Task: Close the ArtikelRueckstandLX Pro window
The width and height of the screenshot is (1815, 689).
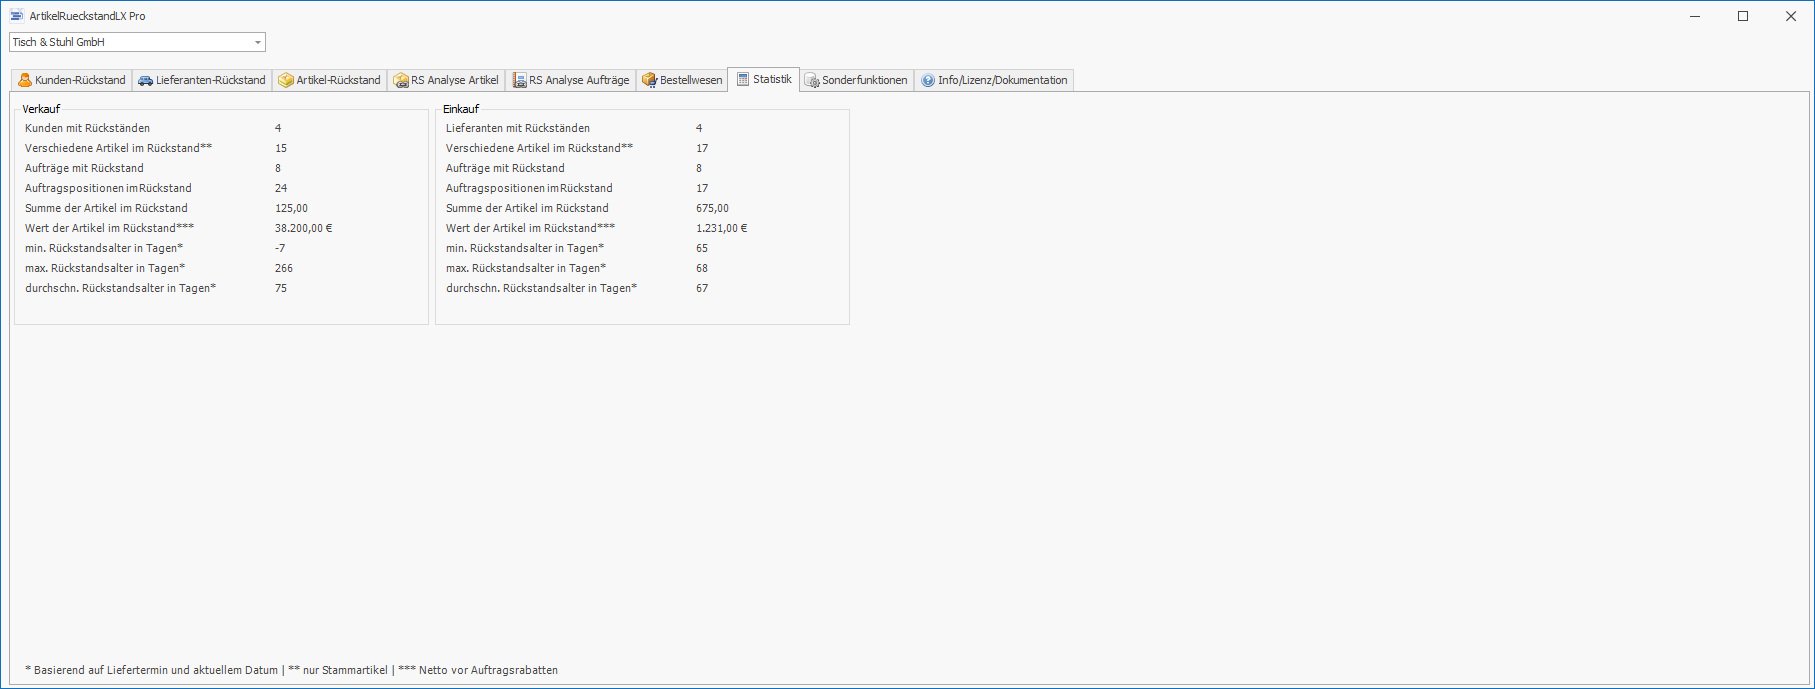Action: (1791, 16)
